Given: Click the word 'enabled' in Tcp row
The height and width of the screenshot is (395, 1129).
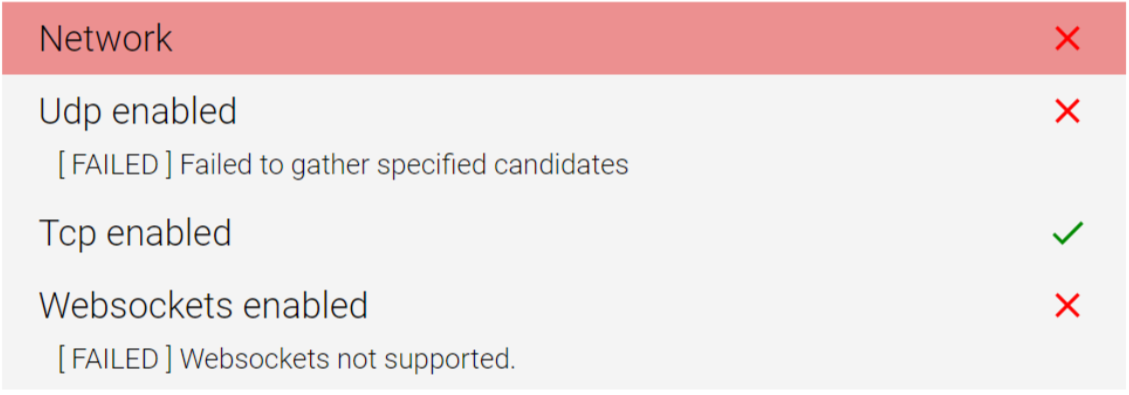Looking at the screenshot, I should click(168, 235).
